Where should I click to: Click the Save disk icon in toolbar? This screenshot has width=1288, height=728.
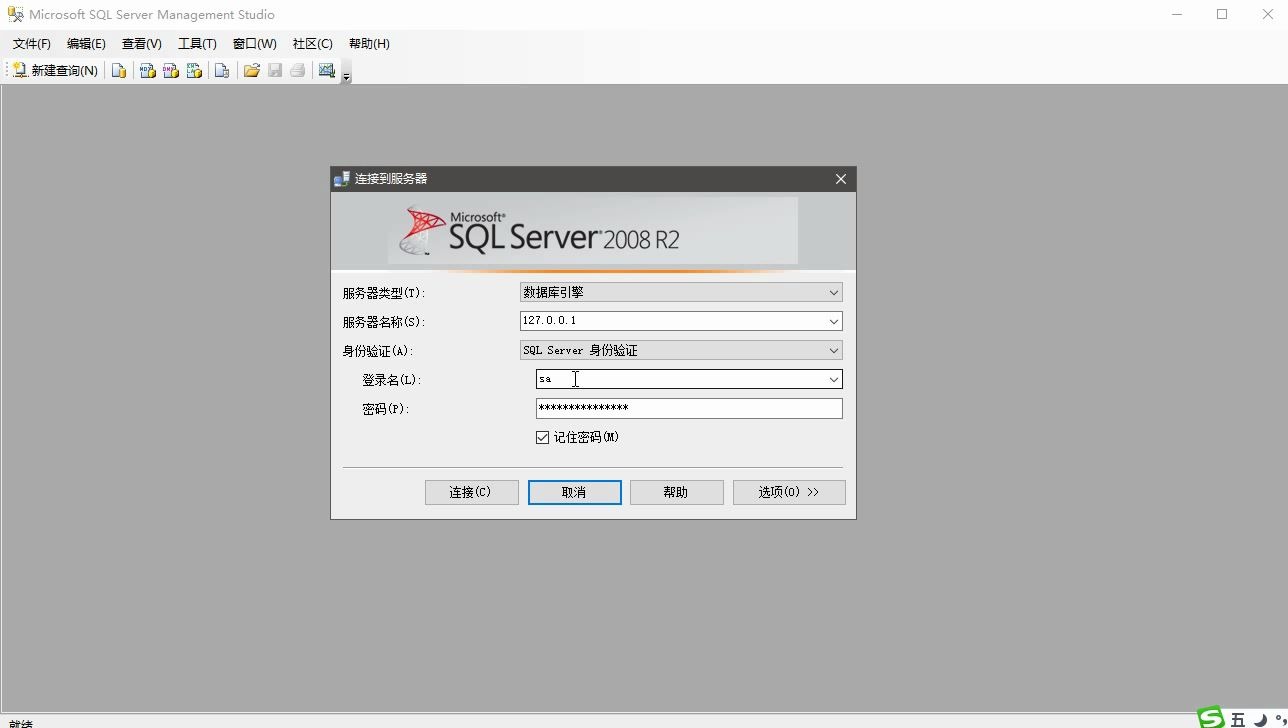click(274, 70)
